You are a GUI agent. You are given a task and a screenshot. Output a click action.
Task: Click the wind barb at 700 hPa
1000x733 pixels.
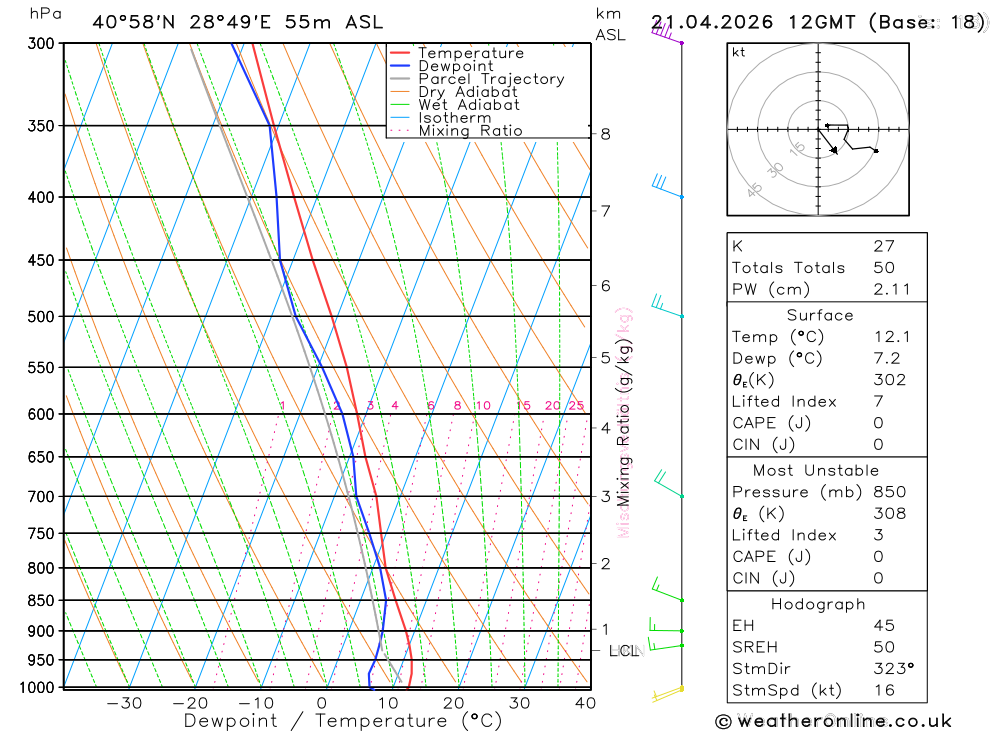coord(668,485)
